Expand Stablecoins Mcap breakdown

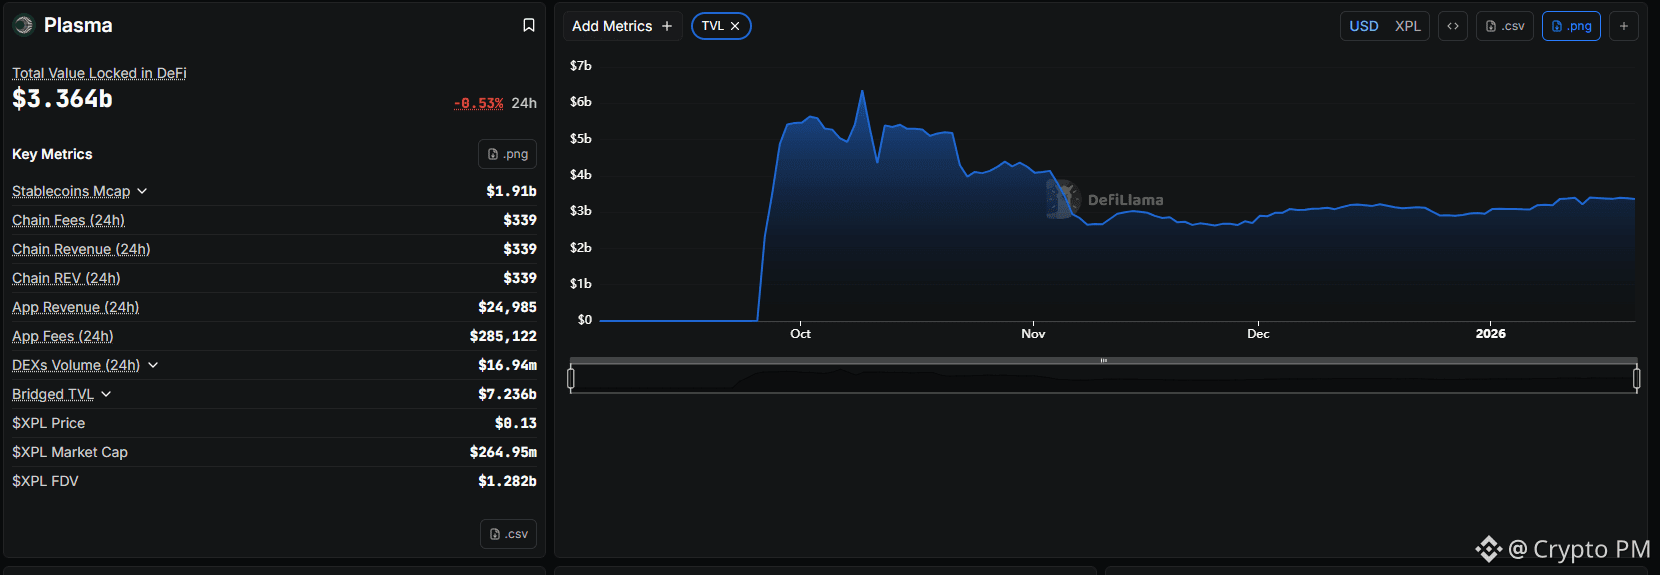[x=142, y=191]
